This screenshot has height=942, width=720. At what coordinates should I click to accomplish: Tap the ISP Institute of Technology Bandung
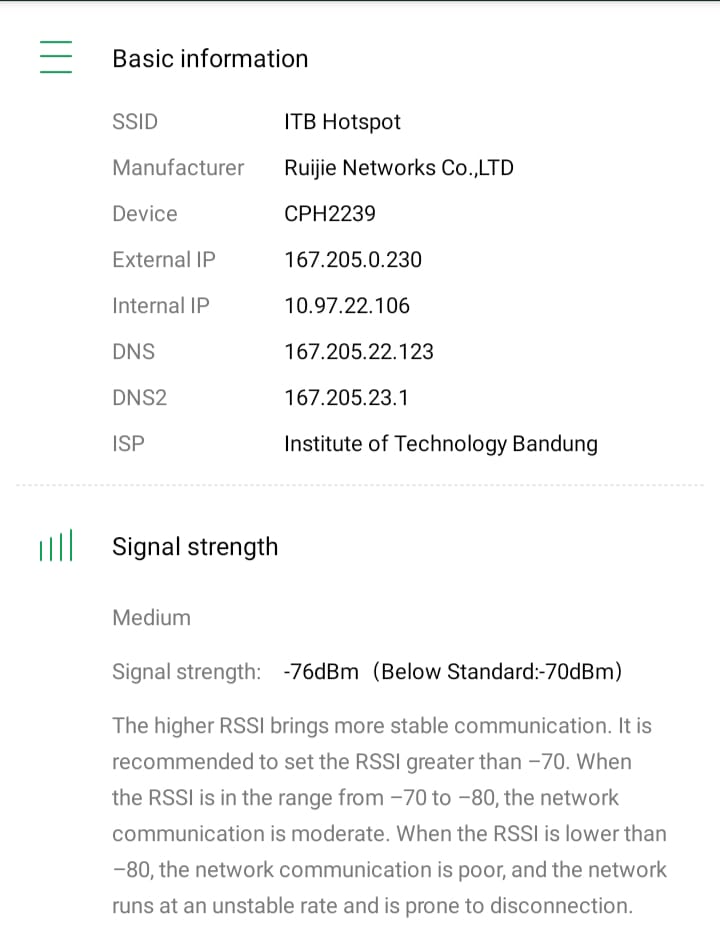pos(440,444)
